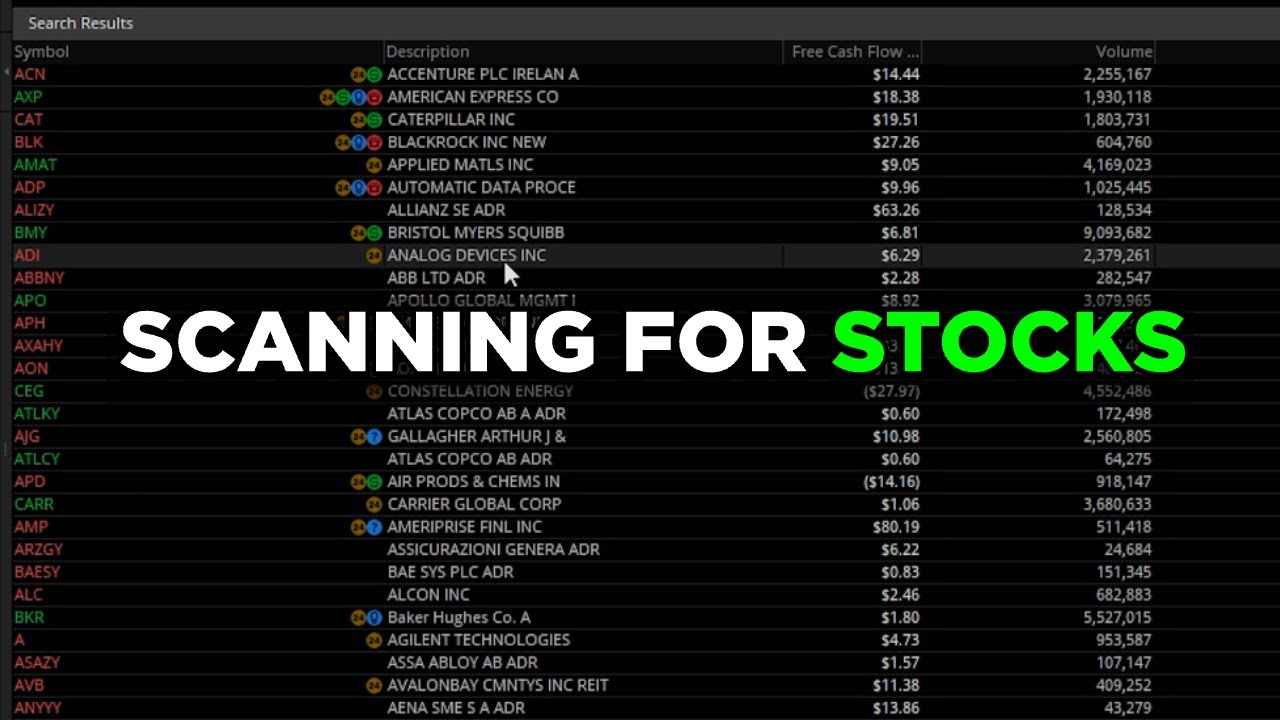Sort by the Symbol column header
Image resolution: width=1280 pixels, height=720 pixels.
(41, 52)
